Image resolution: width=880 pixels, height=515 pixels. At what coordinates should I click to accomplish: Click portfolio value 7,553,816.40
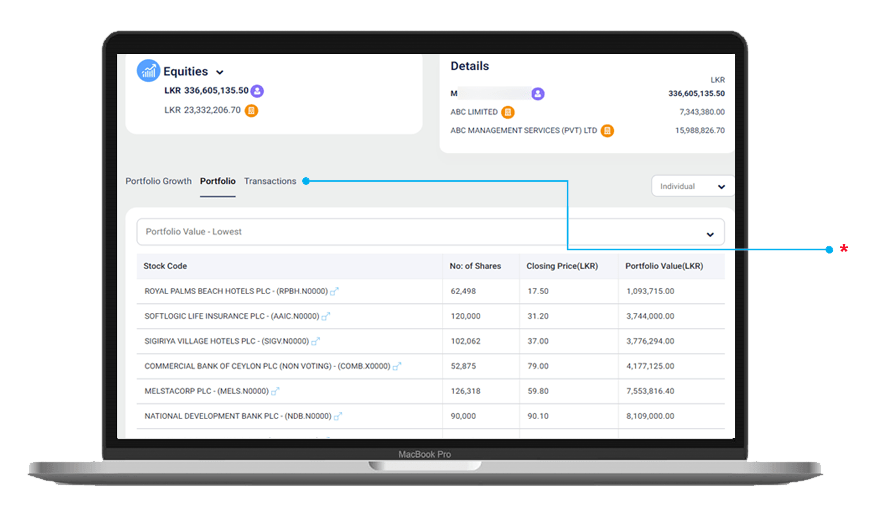point(650,391)
